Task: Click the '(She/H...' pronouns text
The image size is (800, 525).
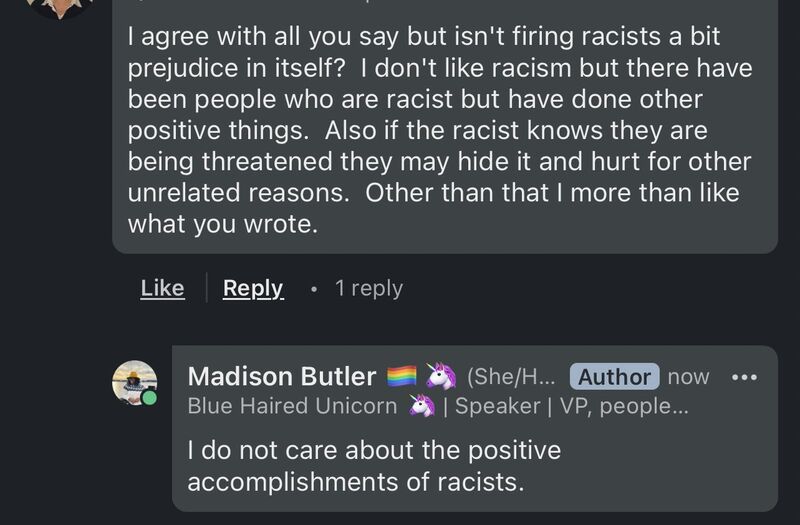Action: pyautogui.click(x=511, y=377)
